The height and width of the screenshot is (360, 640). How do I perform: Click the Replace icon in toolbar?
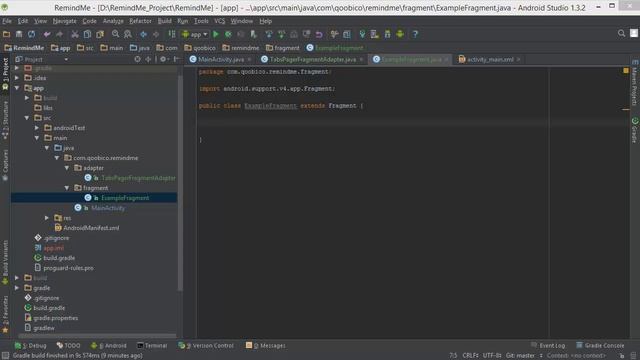pos(128,34)
